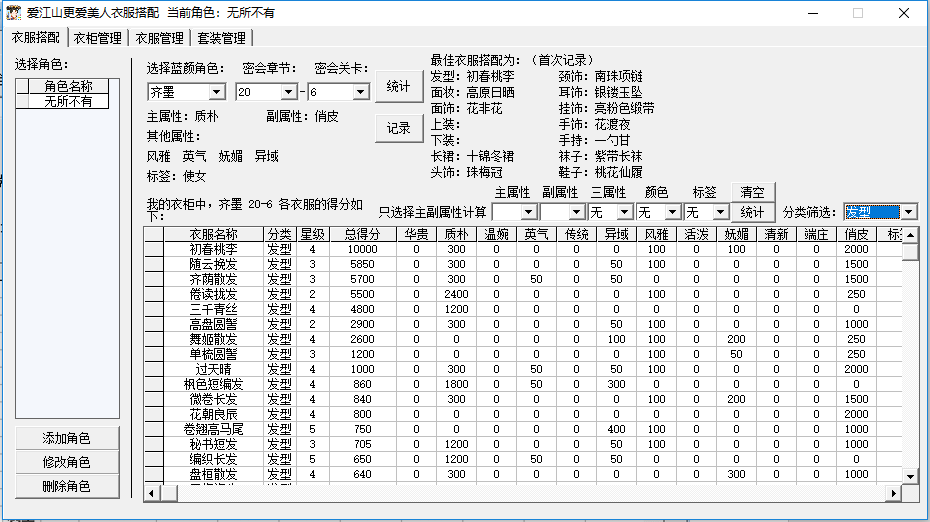Select the 高盘圆髻 row
Image resolution: width=930 pixels, height=522 pixels.
click(523, 324)
